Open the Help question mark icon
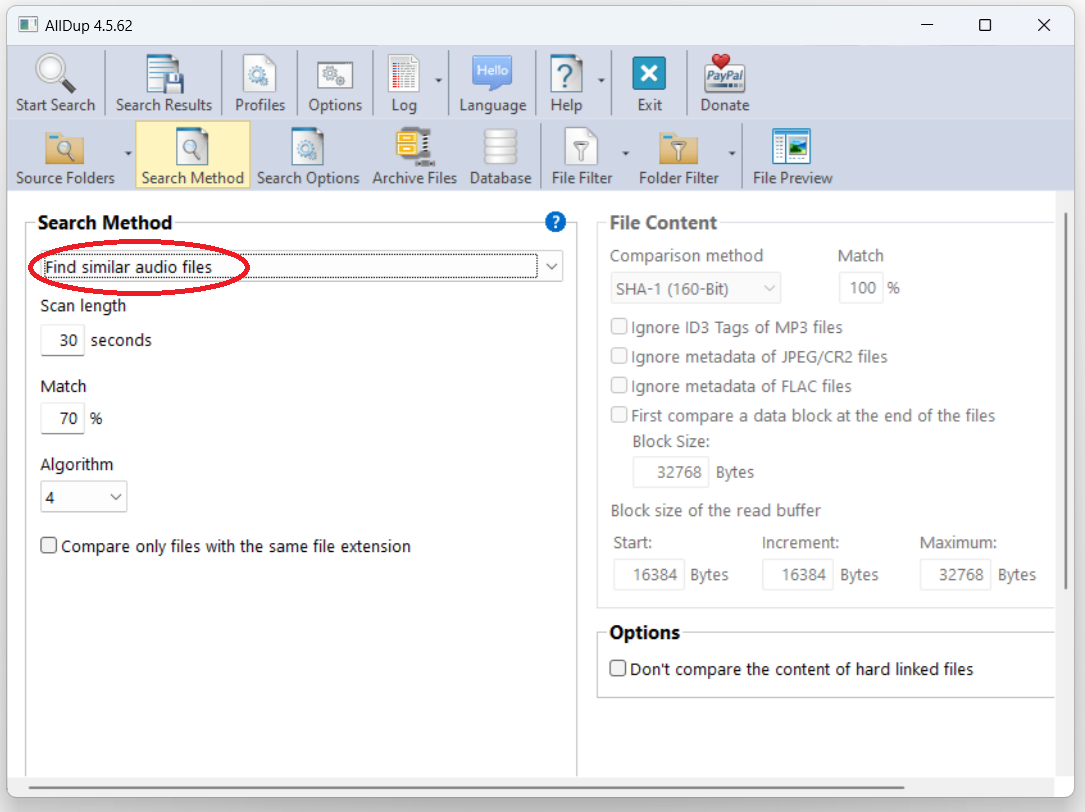Viewport: 1085px width, 812px height. (x=566, y=74)
